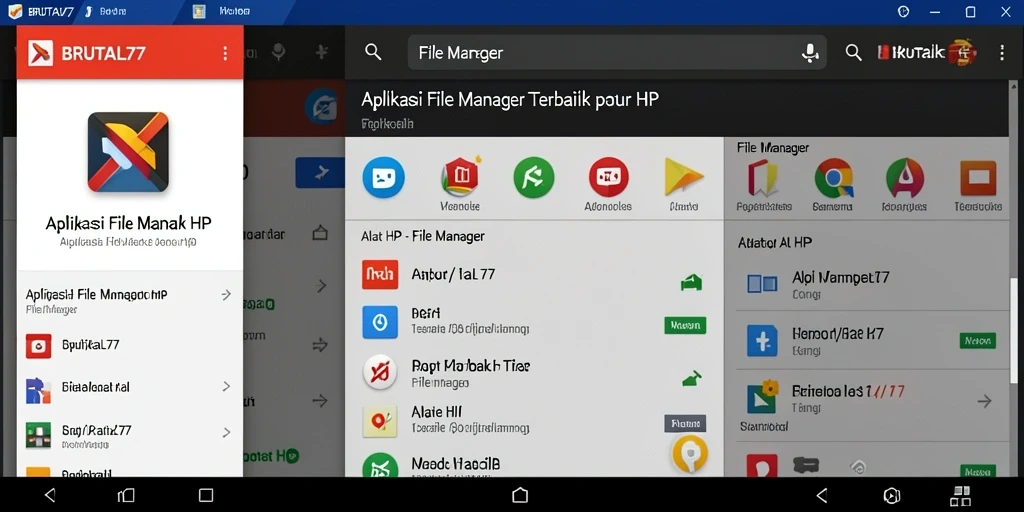The image size is (1024, 512).
Task: Open the BRUTAL77 panel three-dot menu
Action: coord(225,53)
